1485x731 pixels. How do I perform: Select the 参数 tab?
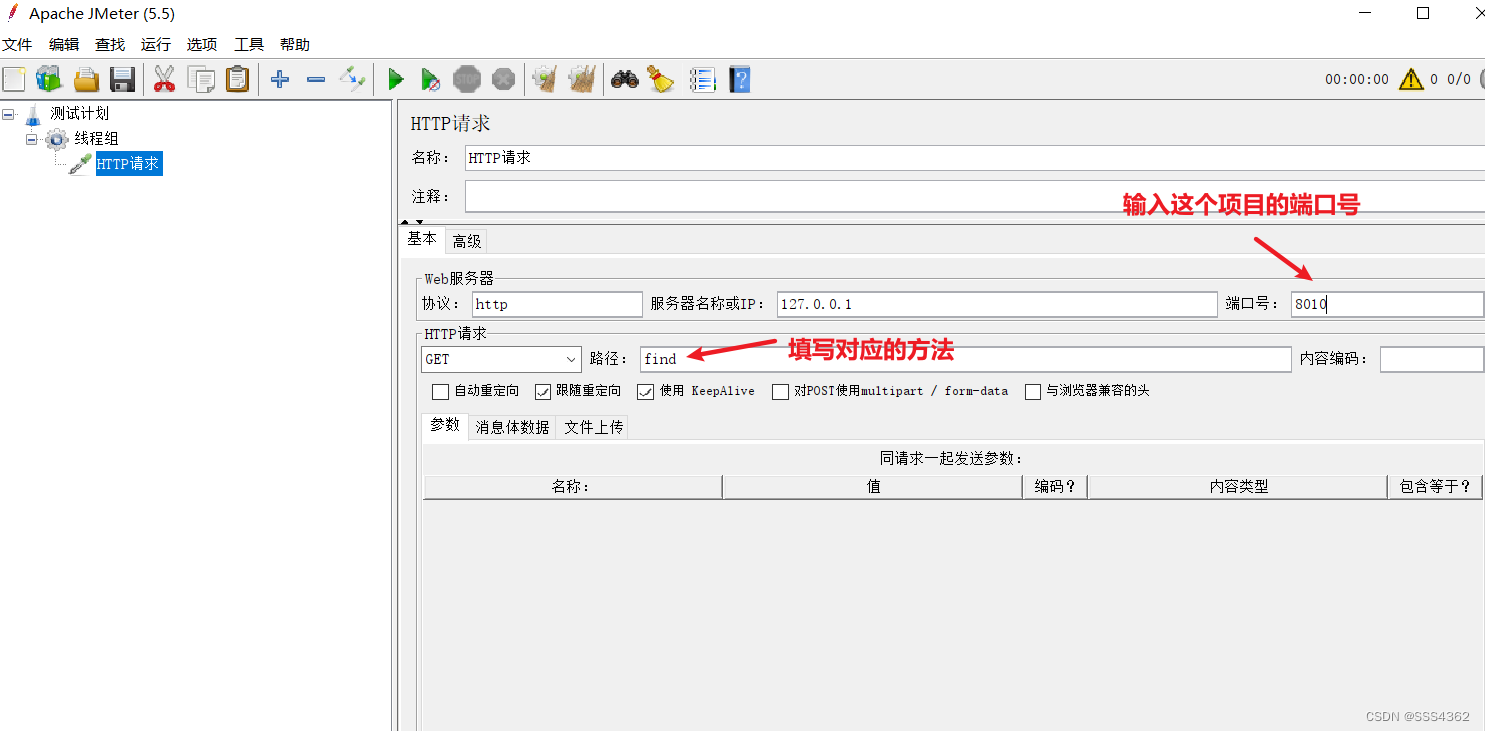click(x=445, y=425)
